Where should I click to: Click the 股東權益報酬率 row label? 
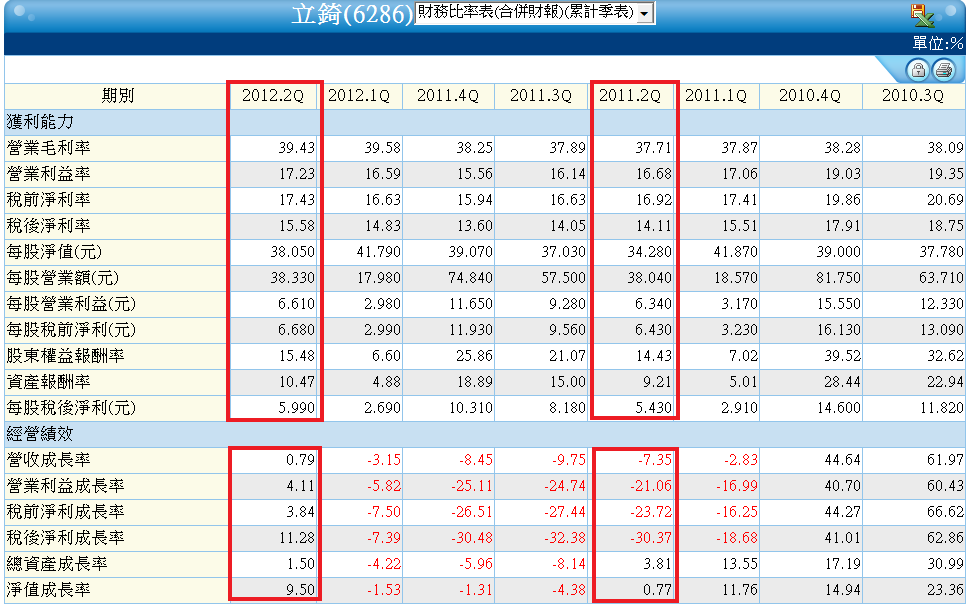click(65, 355)
